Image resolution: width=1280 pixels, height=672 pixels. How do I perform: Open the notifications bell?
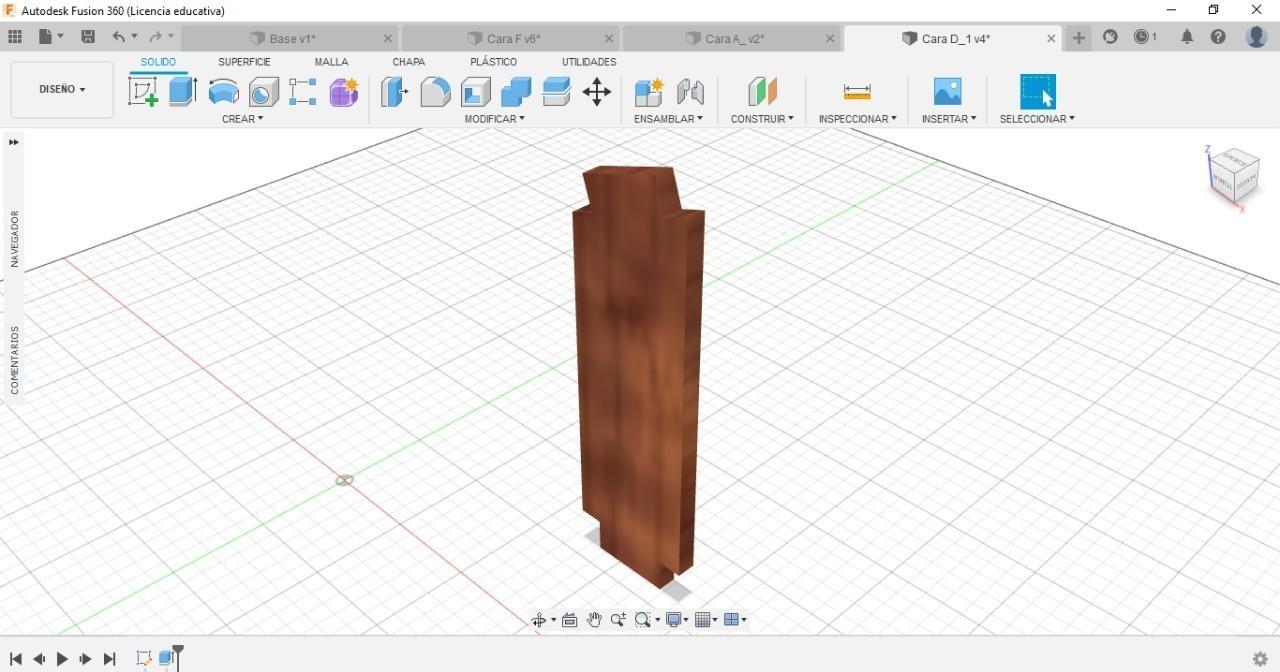(x=1187, y=37)
